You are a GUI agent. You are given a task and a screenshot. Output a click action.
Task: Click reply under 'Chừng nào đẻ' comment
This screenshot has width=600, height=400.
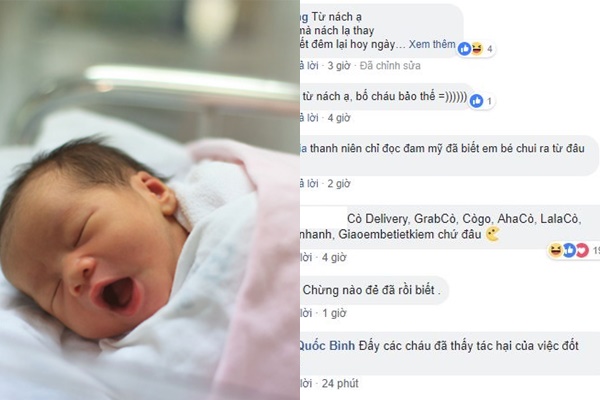click(306, 313)
